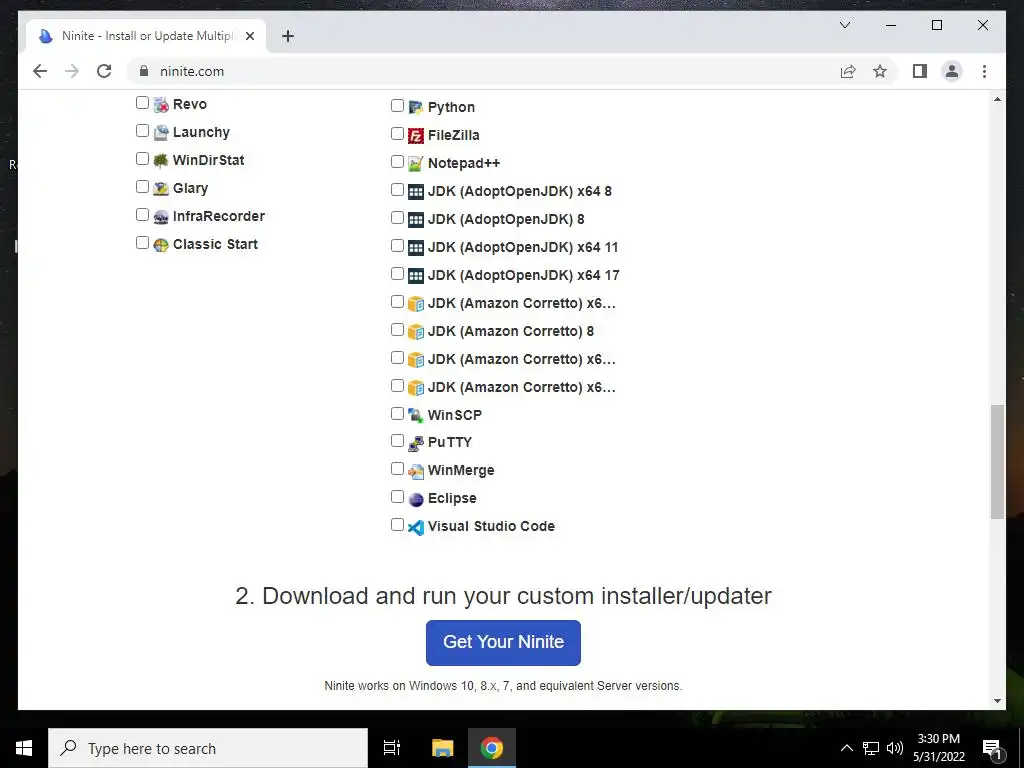Image resolution: width=1024 pixels, height=768 pixels.
Task: Check the Glary checkbox
Action: [x=142, y=187]
